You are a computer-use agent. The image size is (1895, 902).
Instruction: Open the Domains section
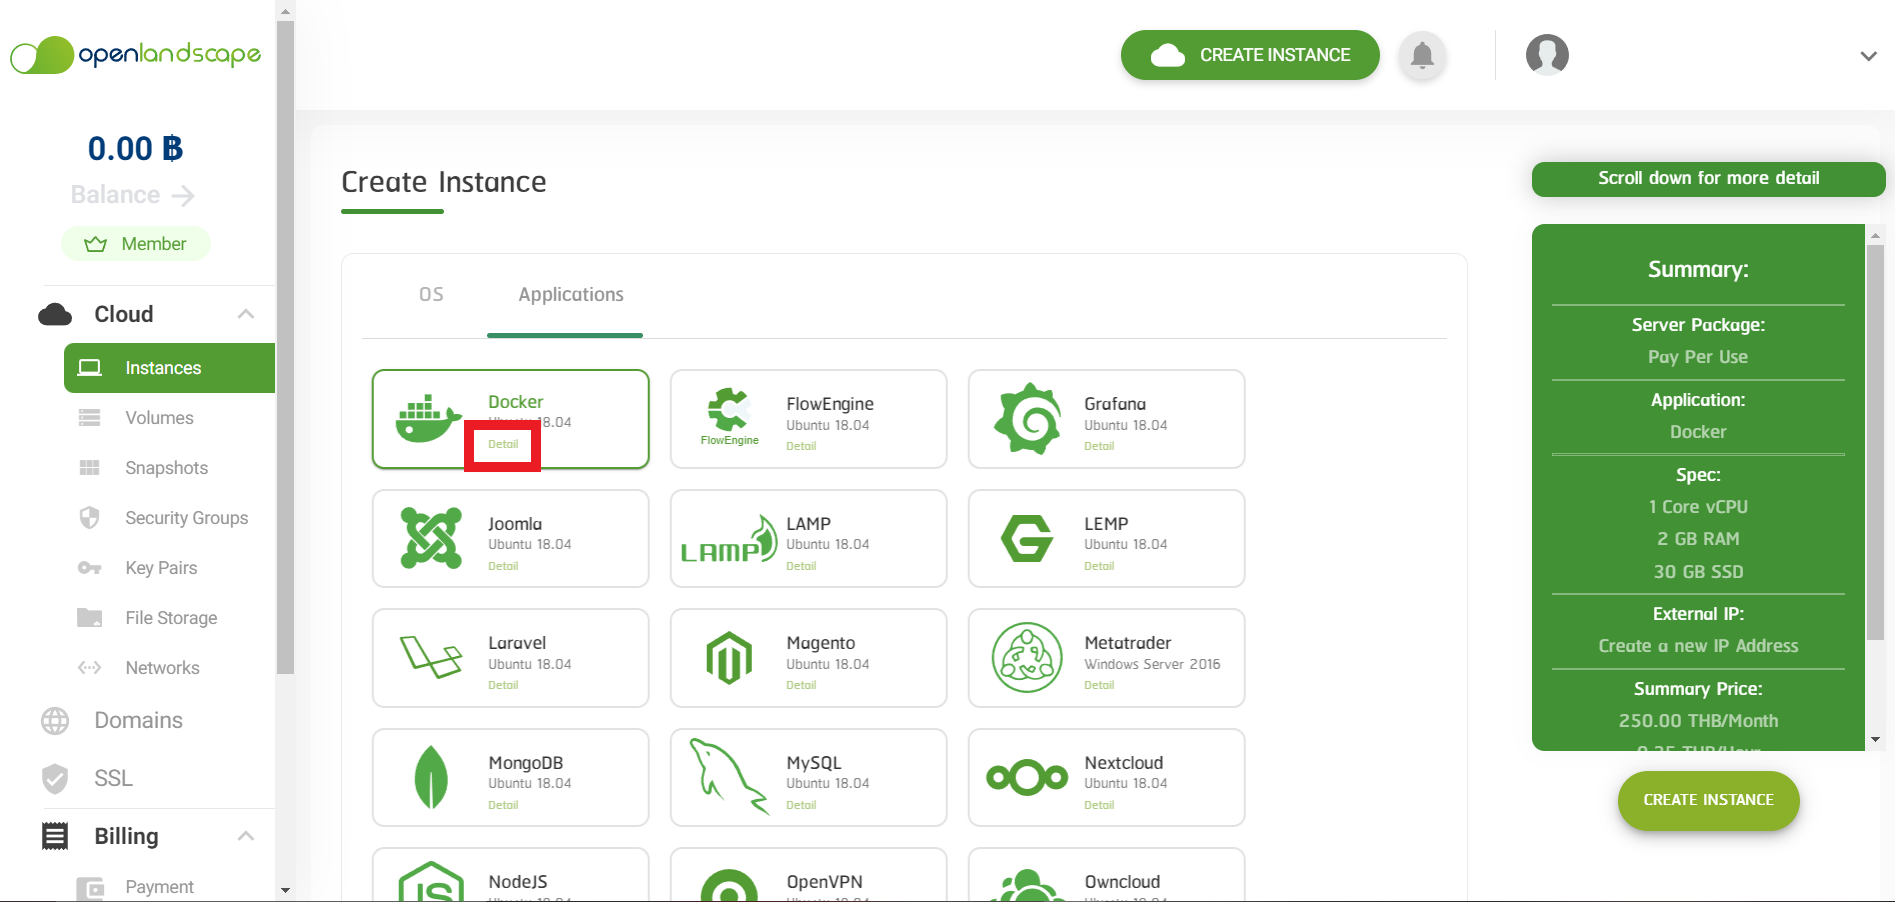coord(138,720)
